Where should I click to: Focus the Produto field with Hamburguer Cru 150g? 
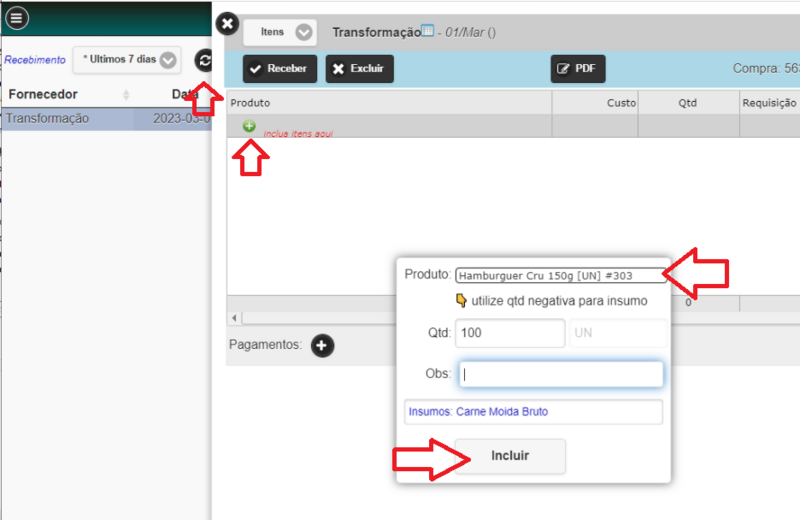point(560,276)
